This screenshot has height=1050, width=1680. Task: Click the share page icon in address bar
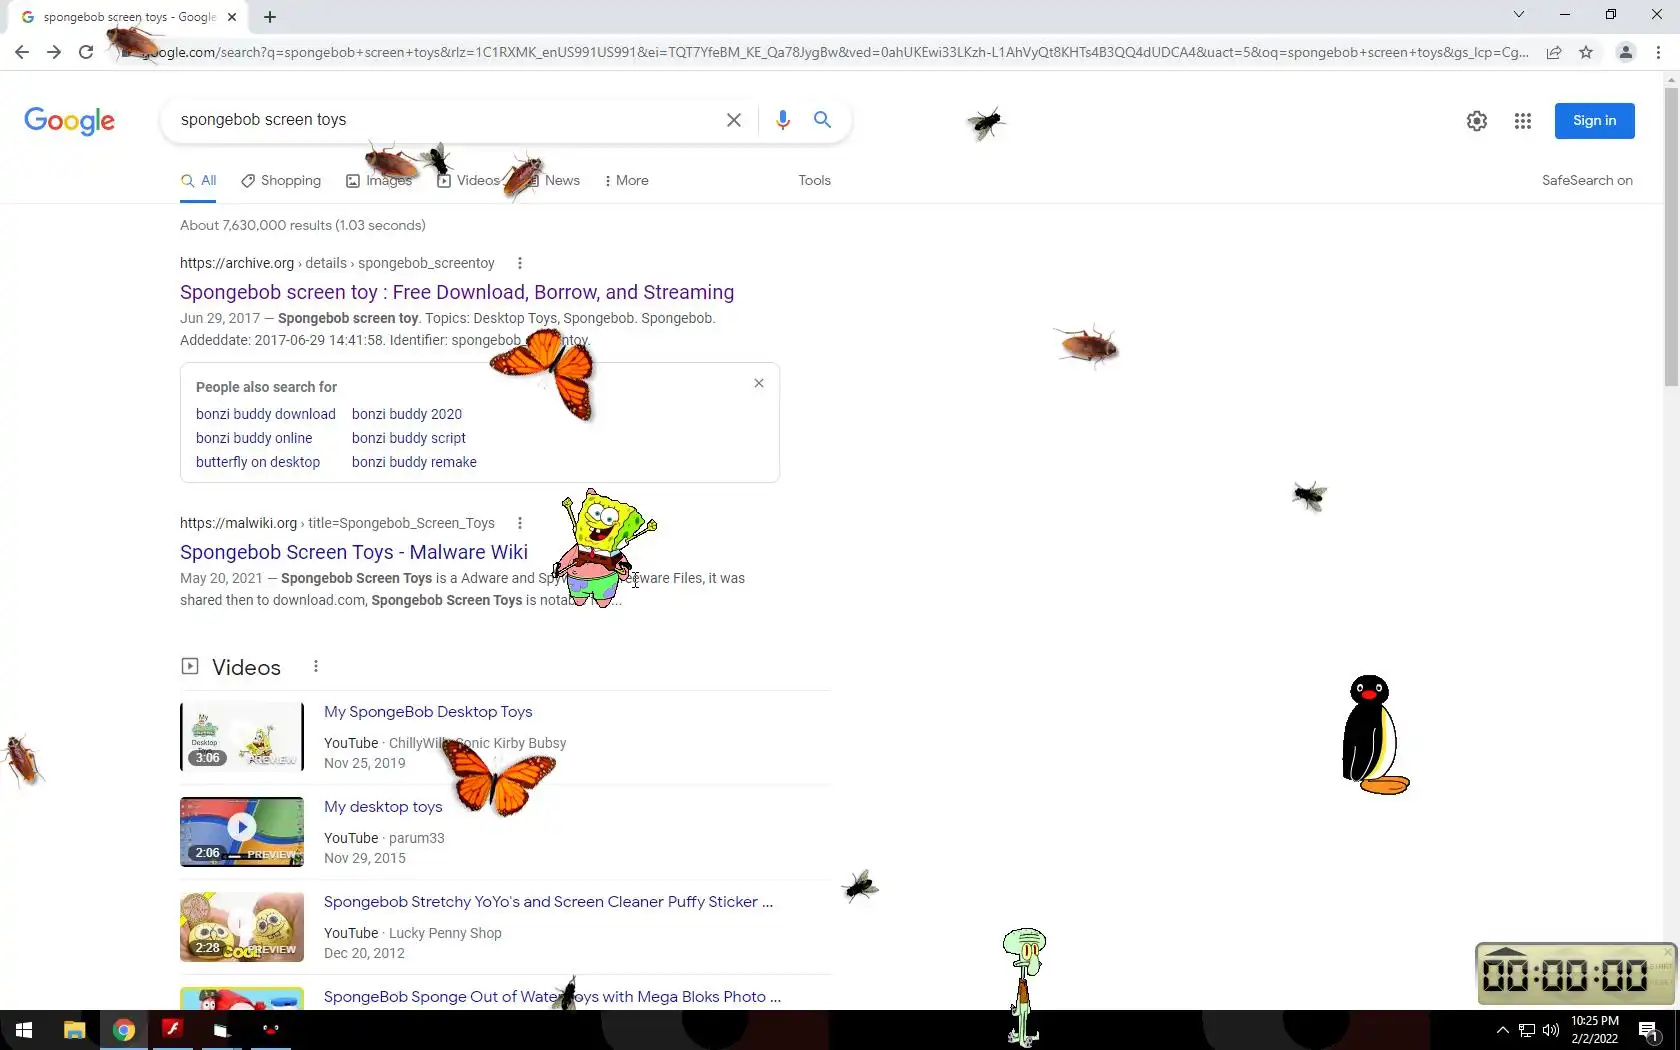click(x=1554, y=52)
